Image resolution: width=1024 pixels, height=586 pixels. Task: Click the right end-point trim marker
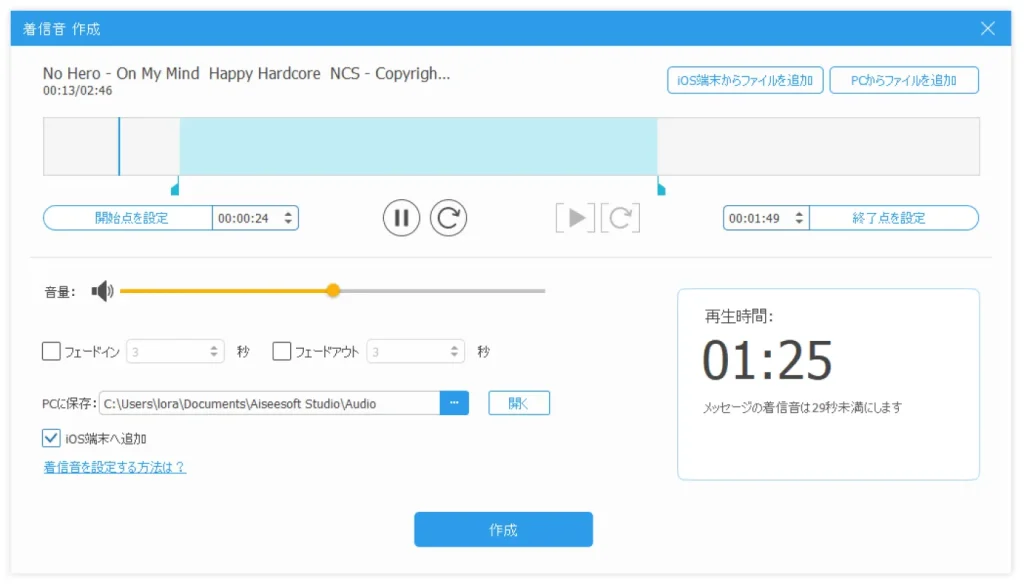point(660,187)
